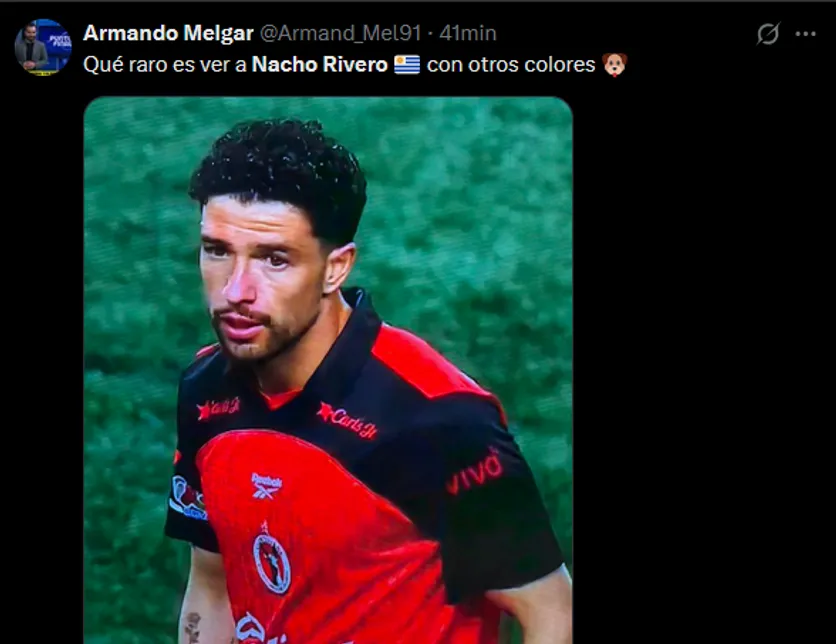Click the league patch on the left sleeve
836x644 pixels.
click(x=187, y=498)
